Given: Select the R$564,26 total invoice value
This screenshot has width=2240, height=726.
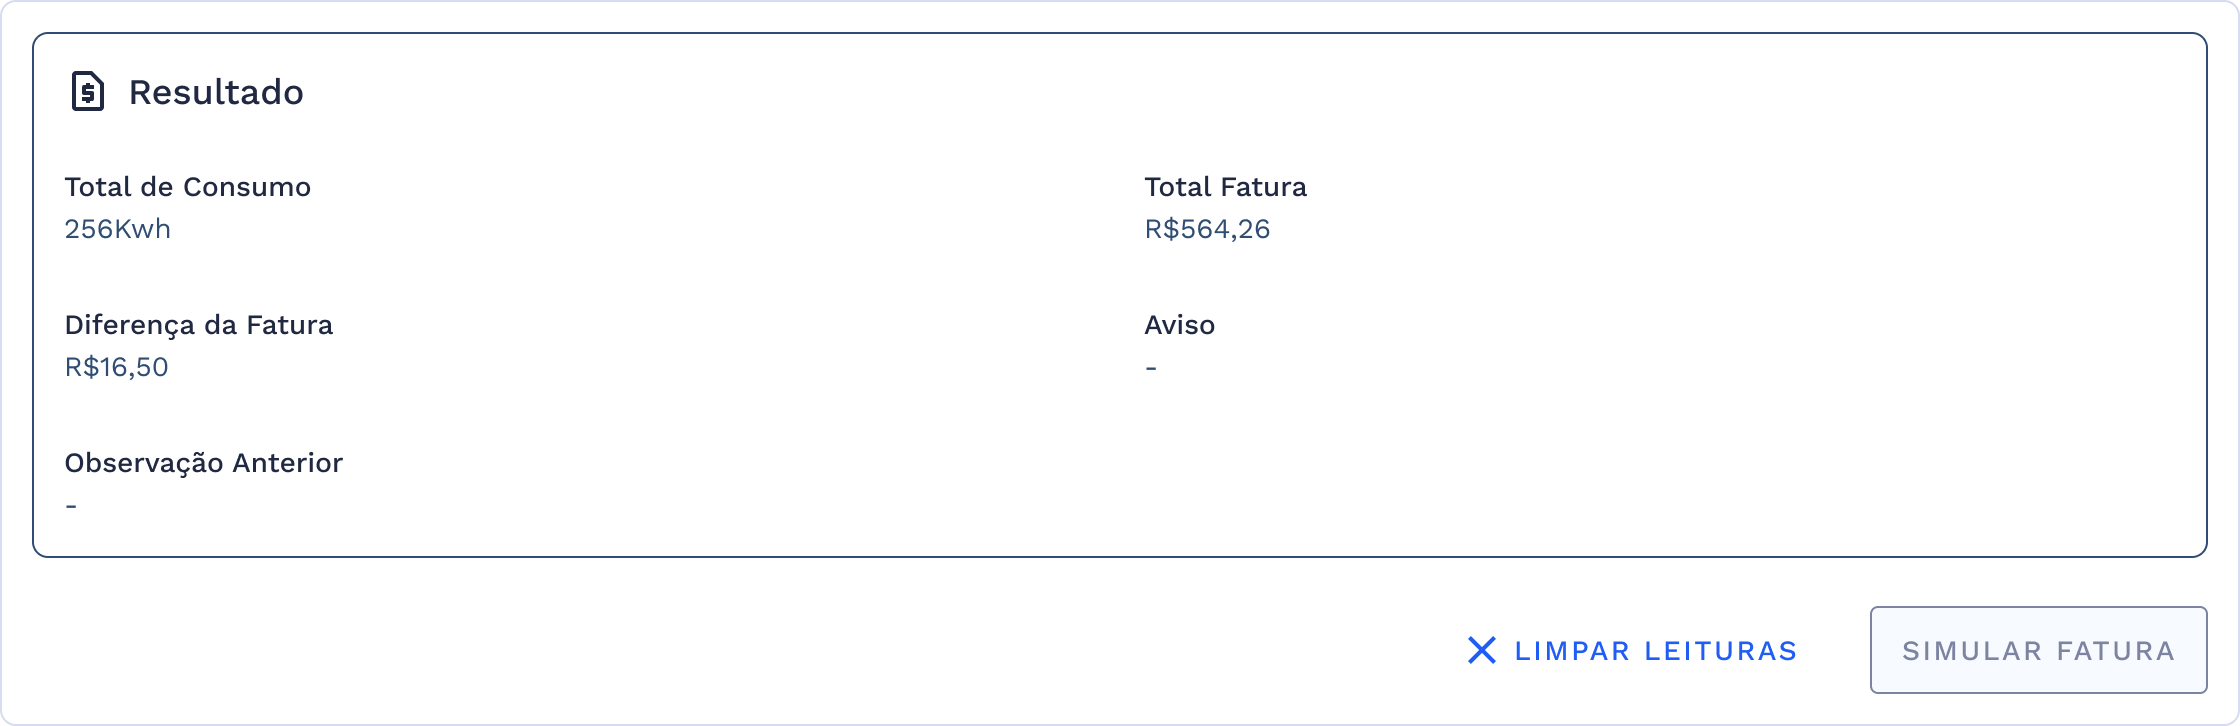Looking at the screenshot, I should tap(1206, 229).
